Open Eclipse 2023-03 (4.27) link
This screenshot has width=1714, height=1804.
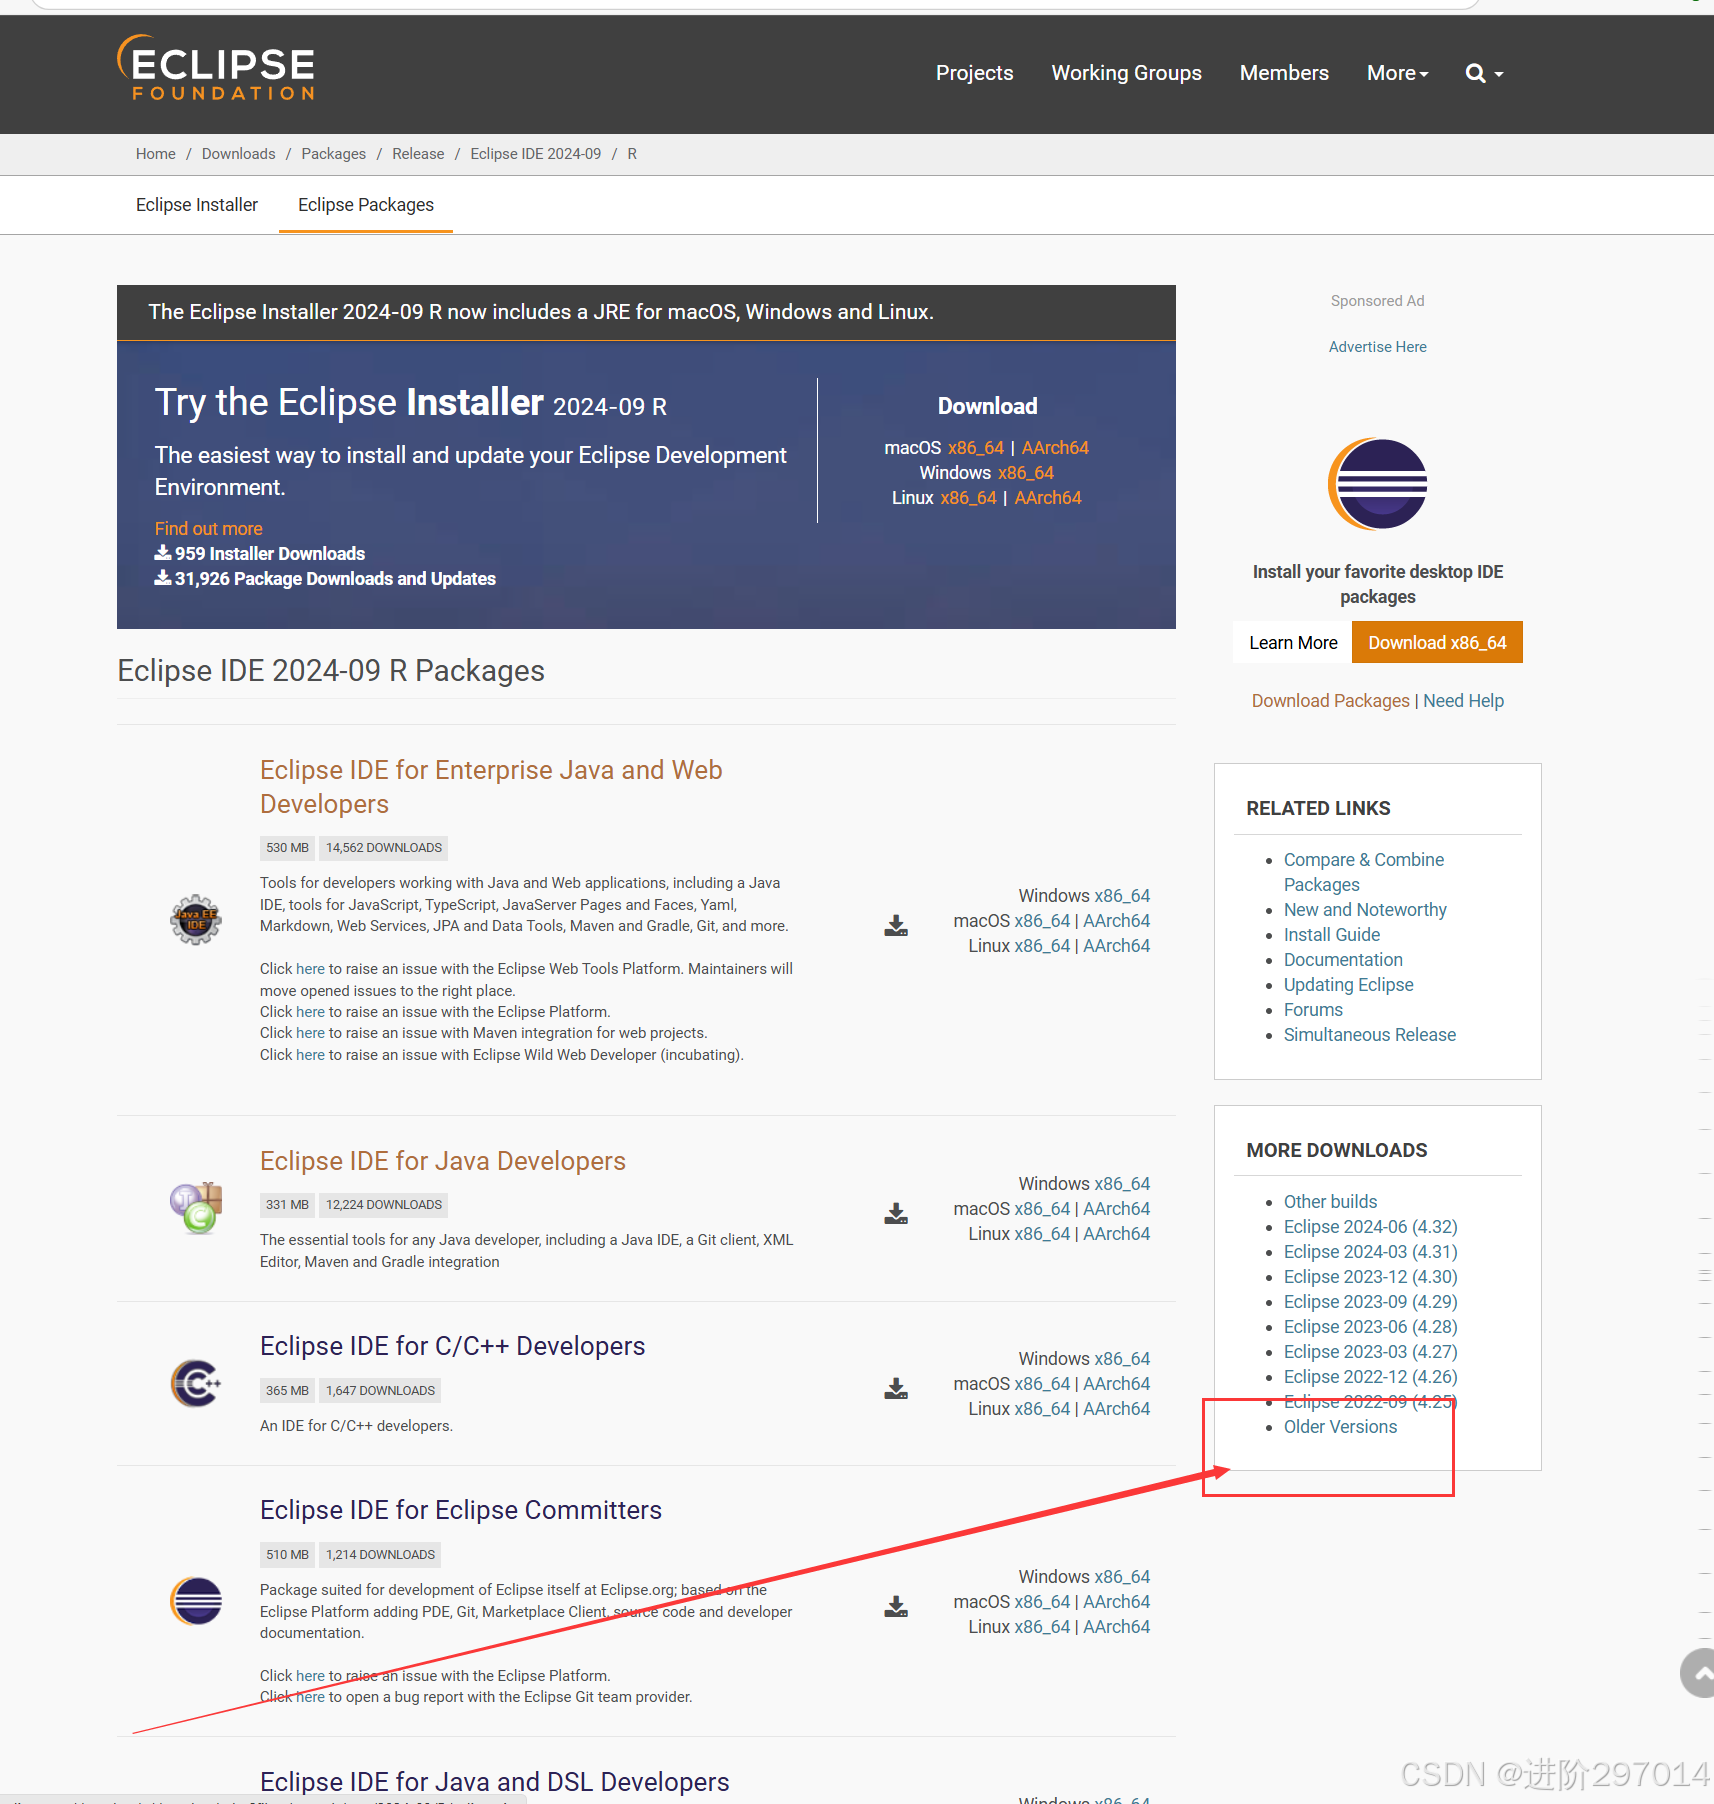coord(1370,1352)
